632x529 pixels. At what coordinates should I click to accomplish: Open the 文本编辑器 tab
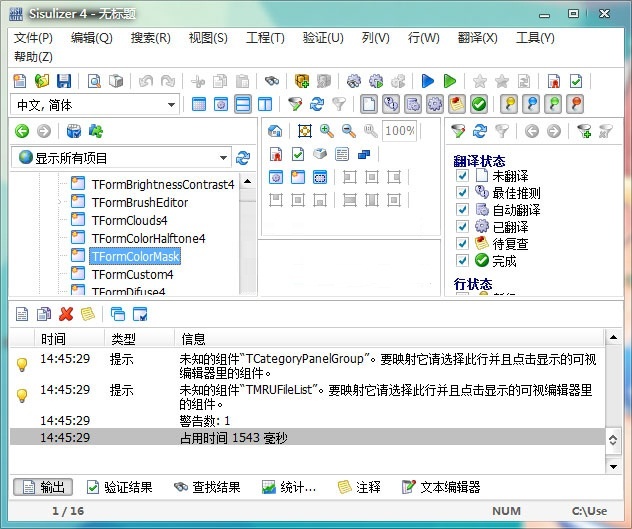[440, 487]
